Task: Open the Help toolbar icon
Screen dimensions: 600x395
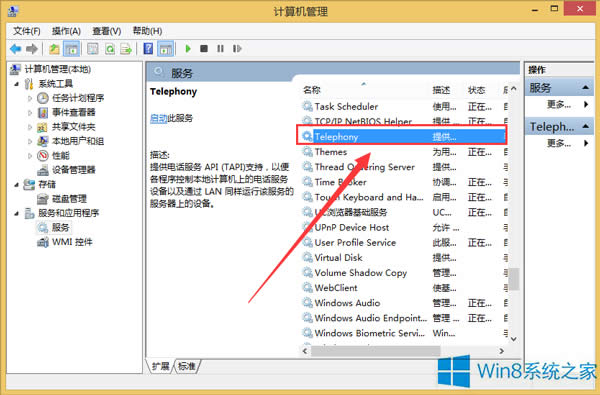Action: pyautogui.click(x=148, y=49)
